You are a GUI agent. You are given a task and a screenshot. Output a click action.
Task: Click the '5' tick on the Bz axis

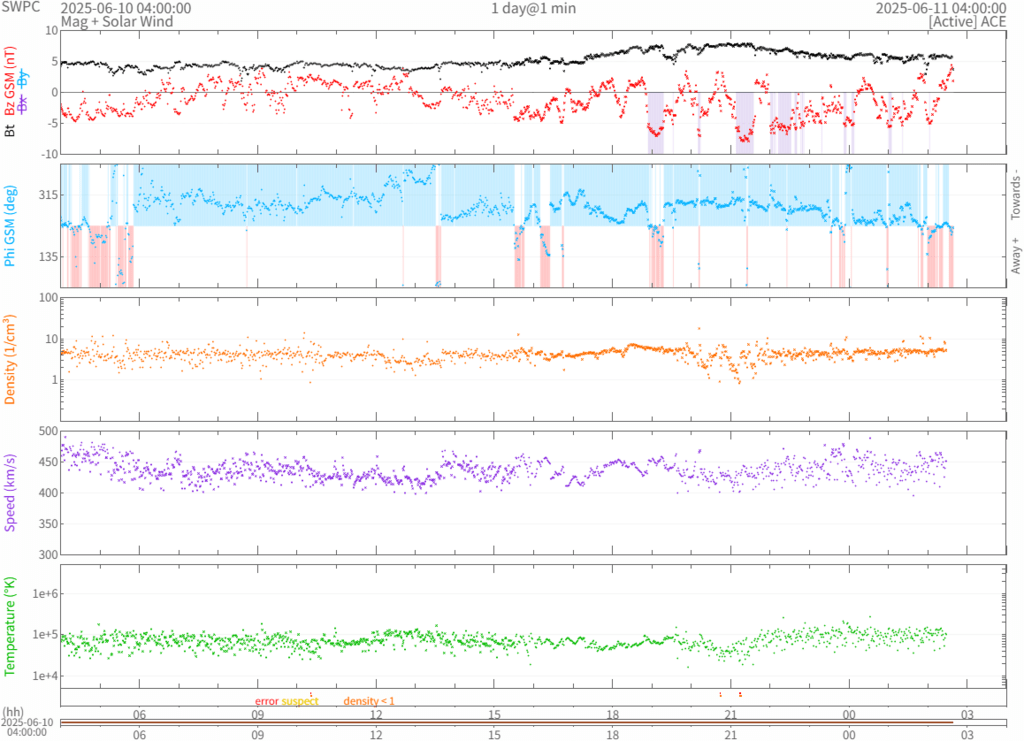(x=55, y=61)
